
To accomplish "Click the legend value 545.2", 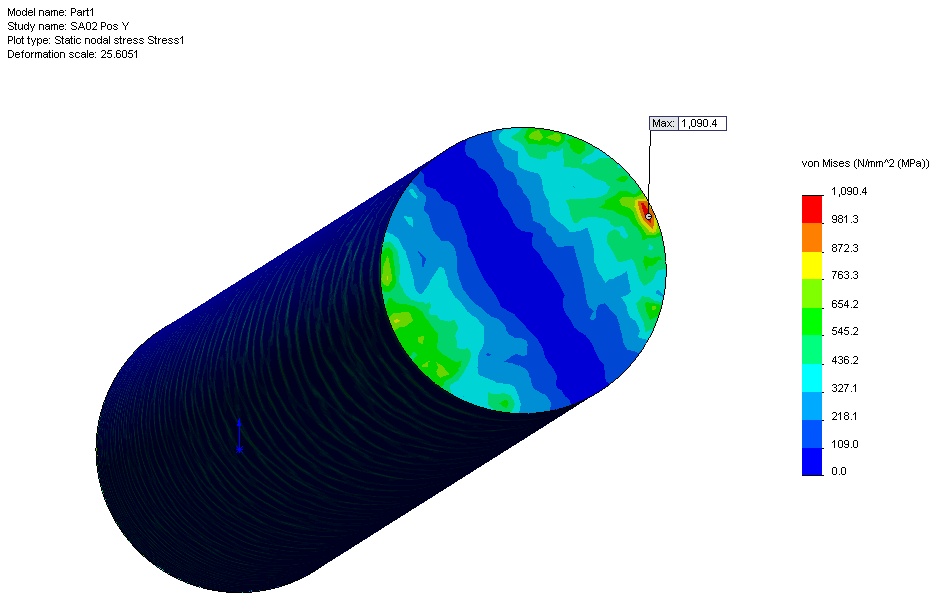I will tap(844, 331).
